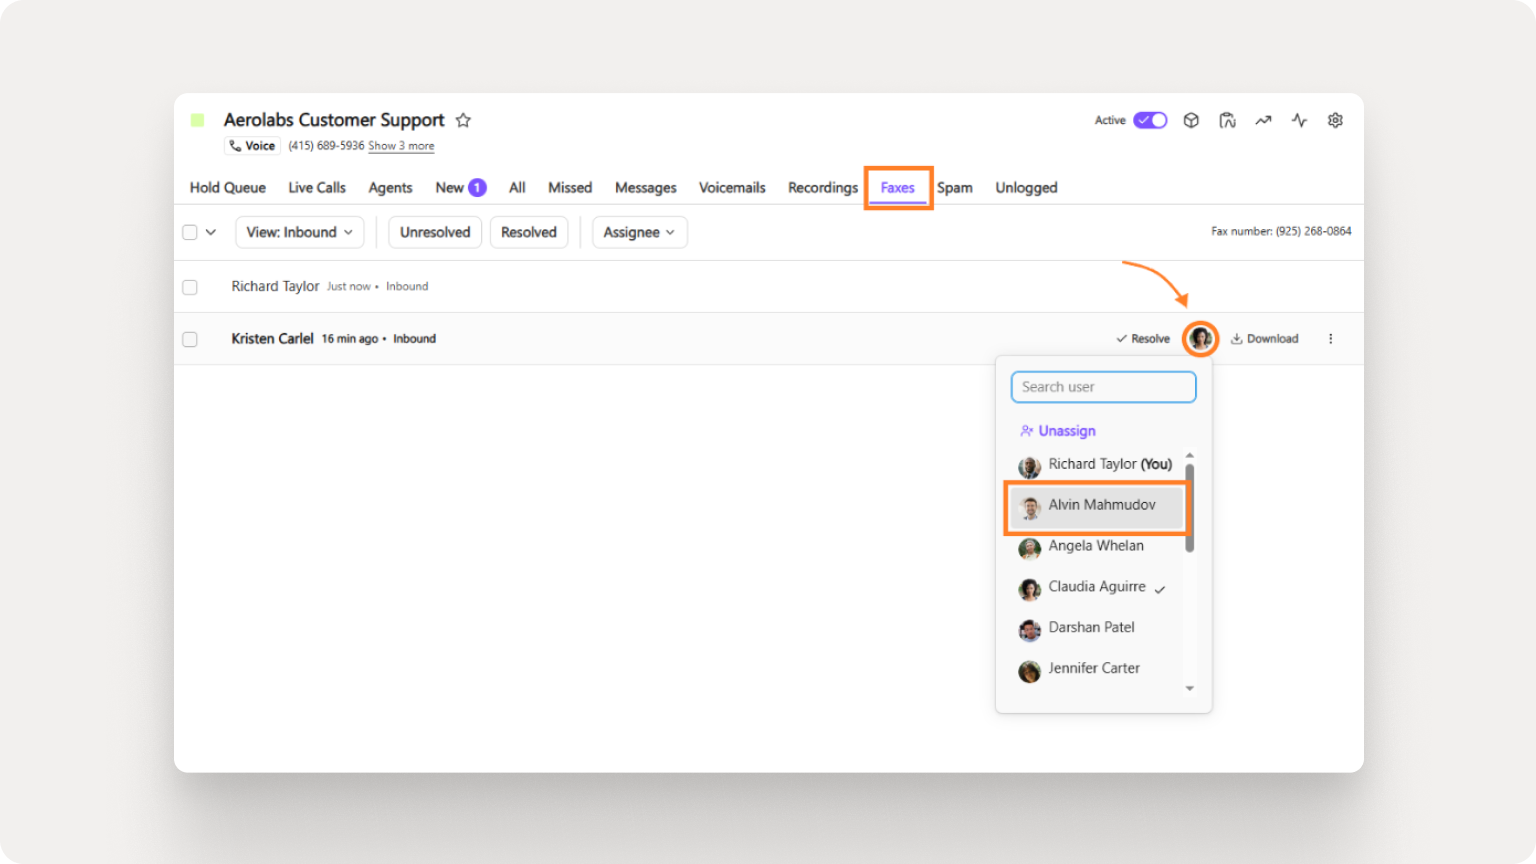Click the activity pulse icon

[1299, 120]
